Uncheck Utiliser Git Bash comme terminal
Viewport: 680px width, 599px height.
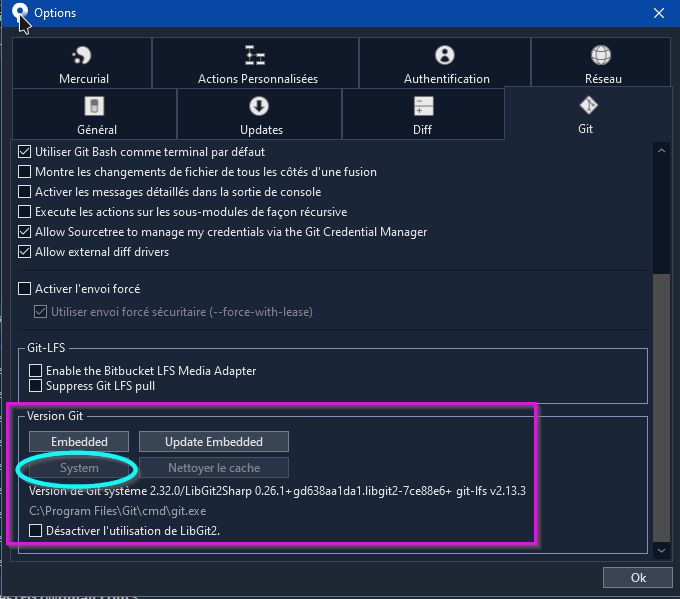pos(24,152)
